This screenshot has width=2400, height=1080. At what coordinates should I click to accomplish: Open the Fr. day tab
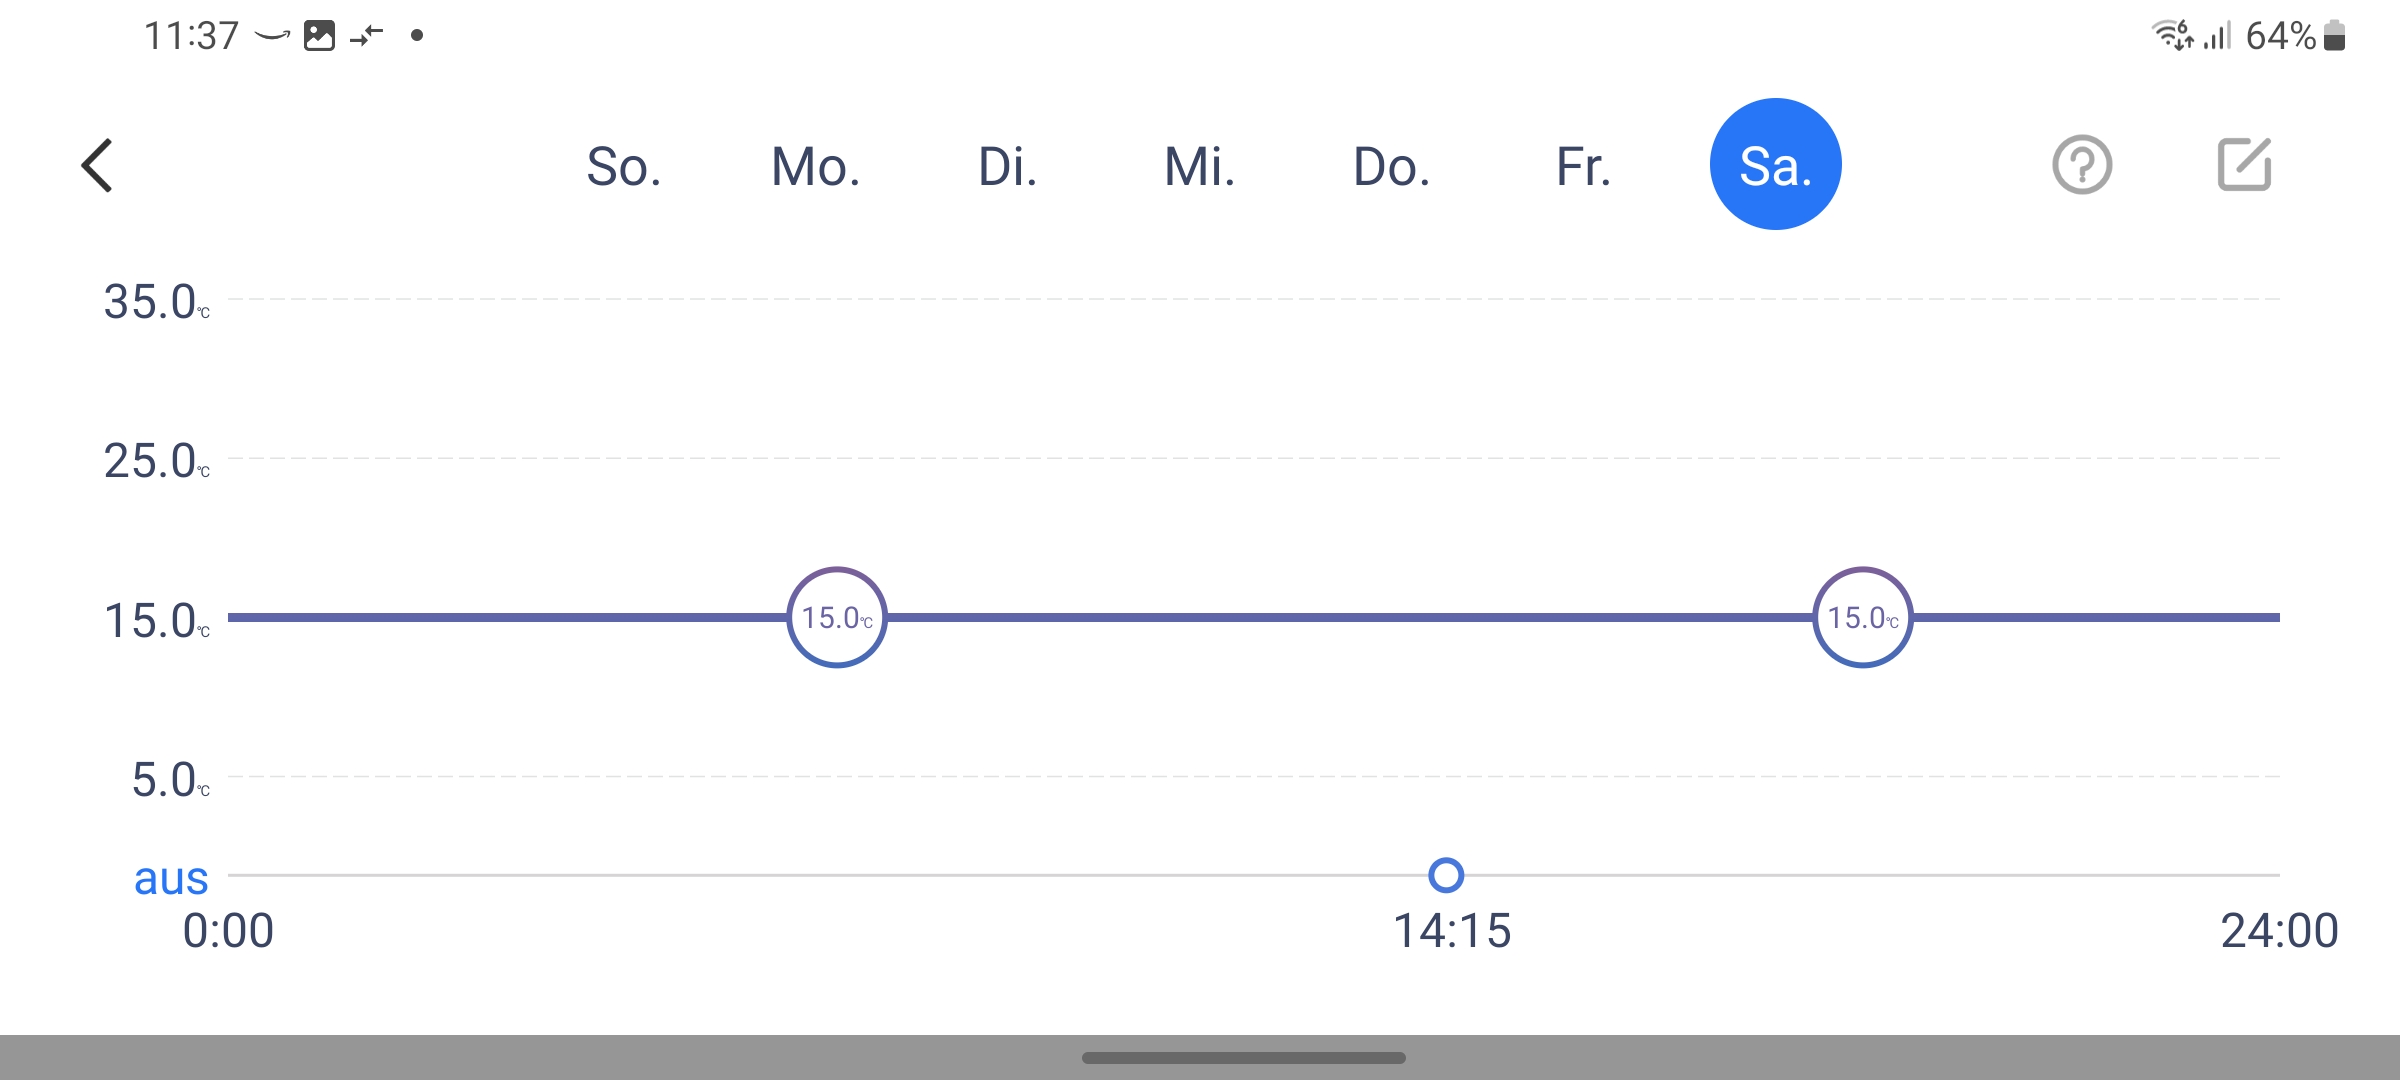1583,166
